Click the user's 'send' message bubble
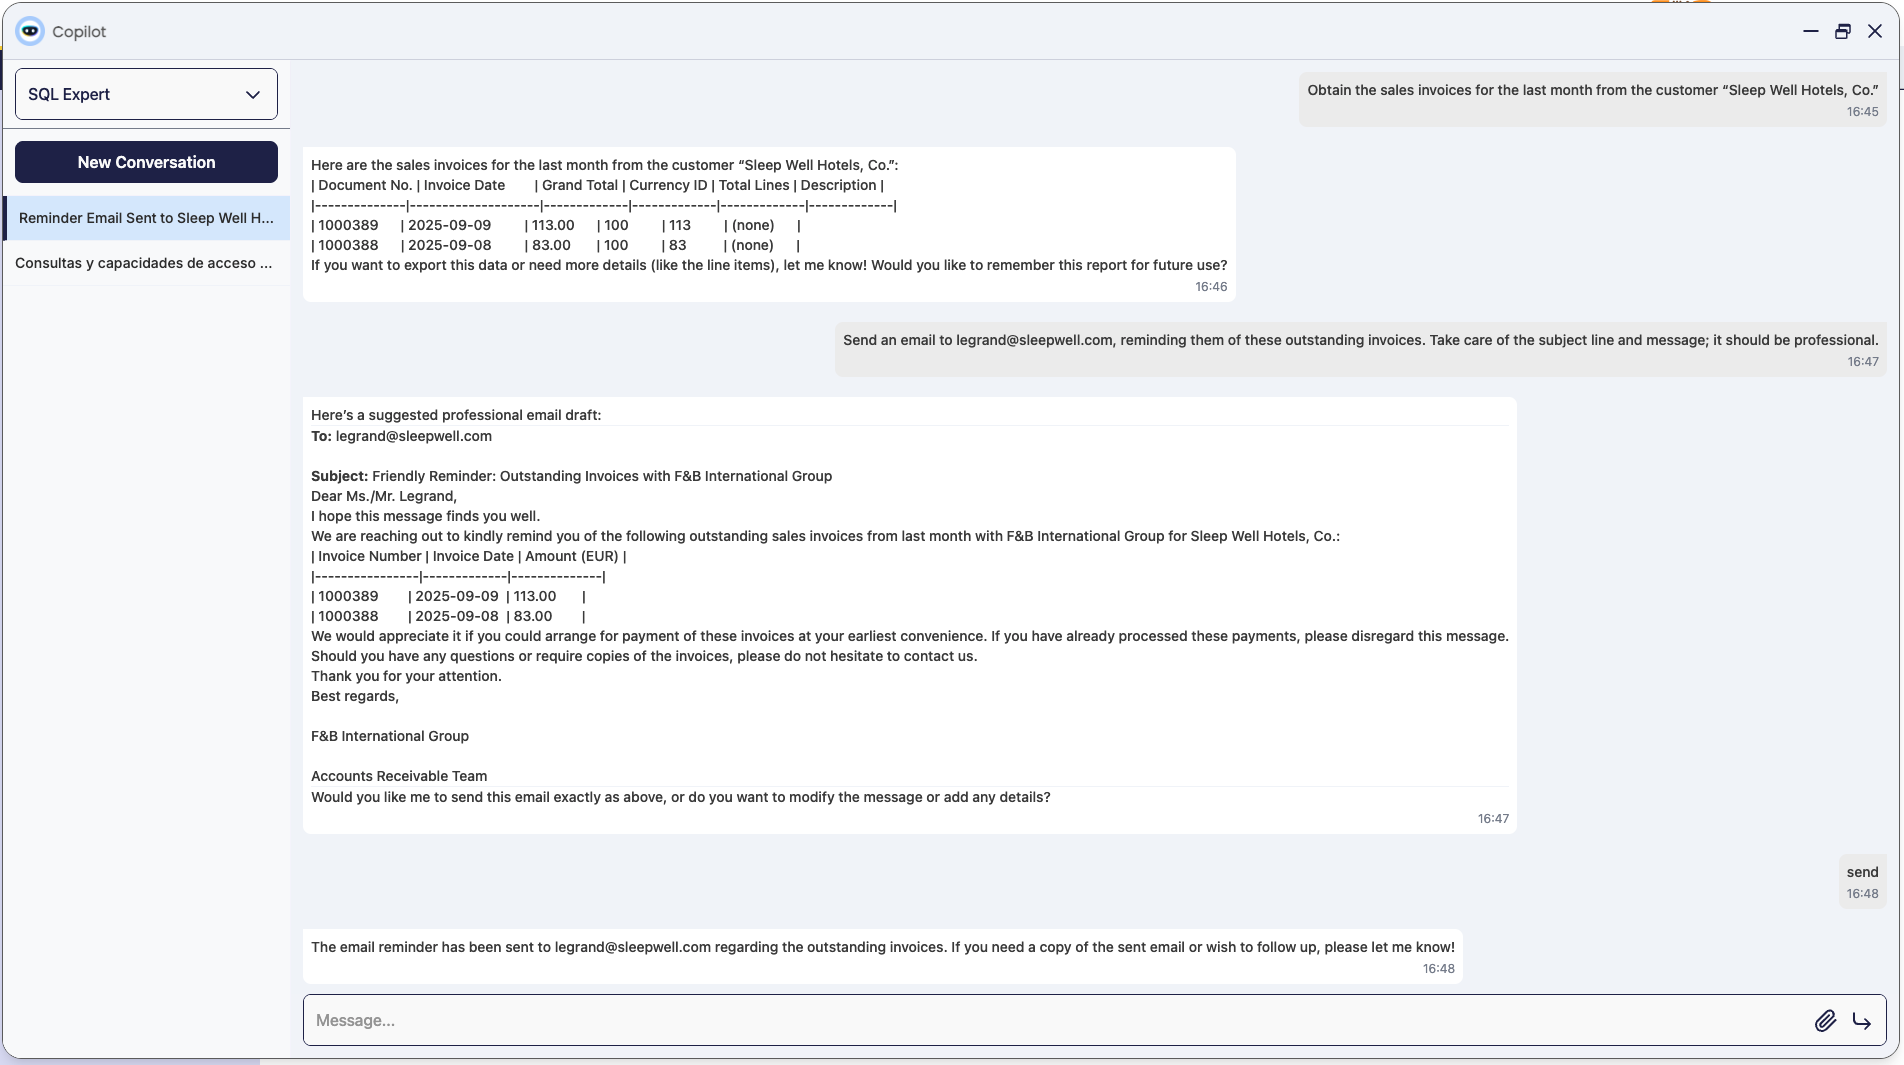 click(1862, 882)
